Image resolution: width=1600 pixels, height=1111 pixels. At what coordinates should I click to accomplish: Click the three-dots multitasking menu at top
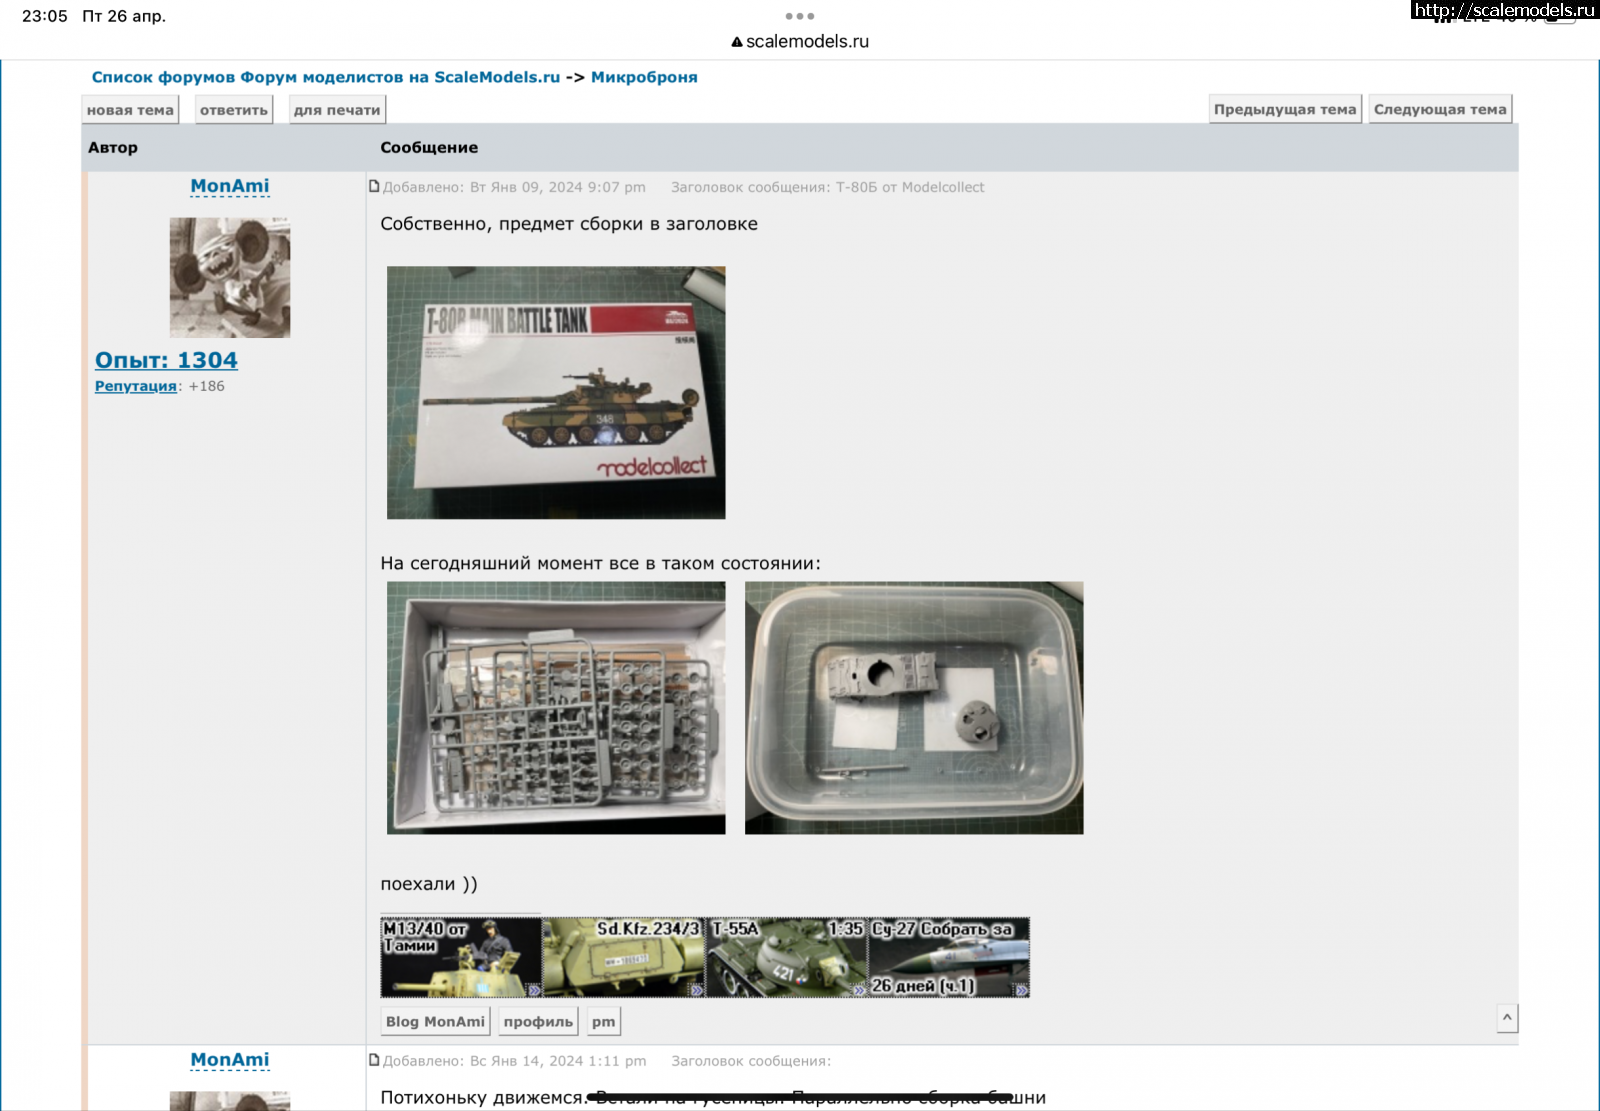tap(800, 16)
